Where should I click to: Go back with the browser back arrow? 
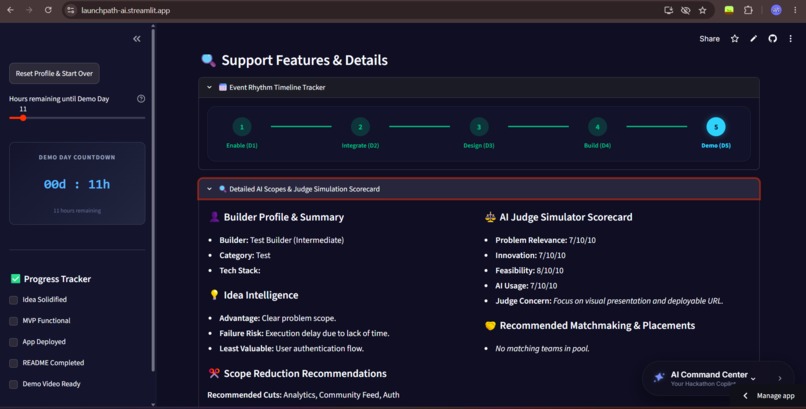click(10, 10)
